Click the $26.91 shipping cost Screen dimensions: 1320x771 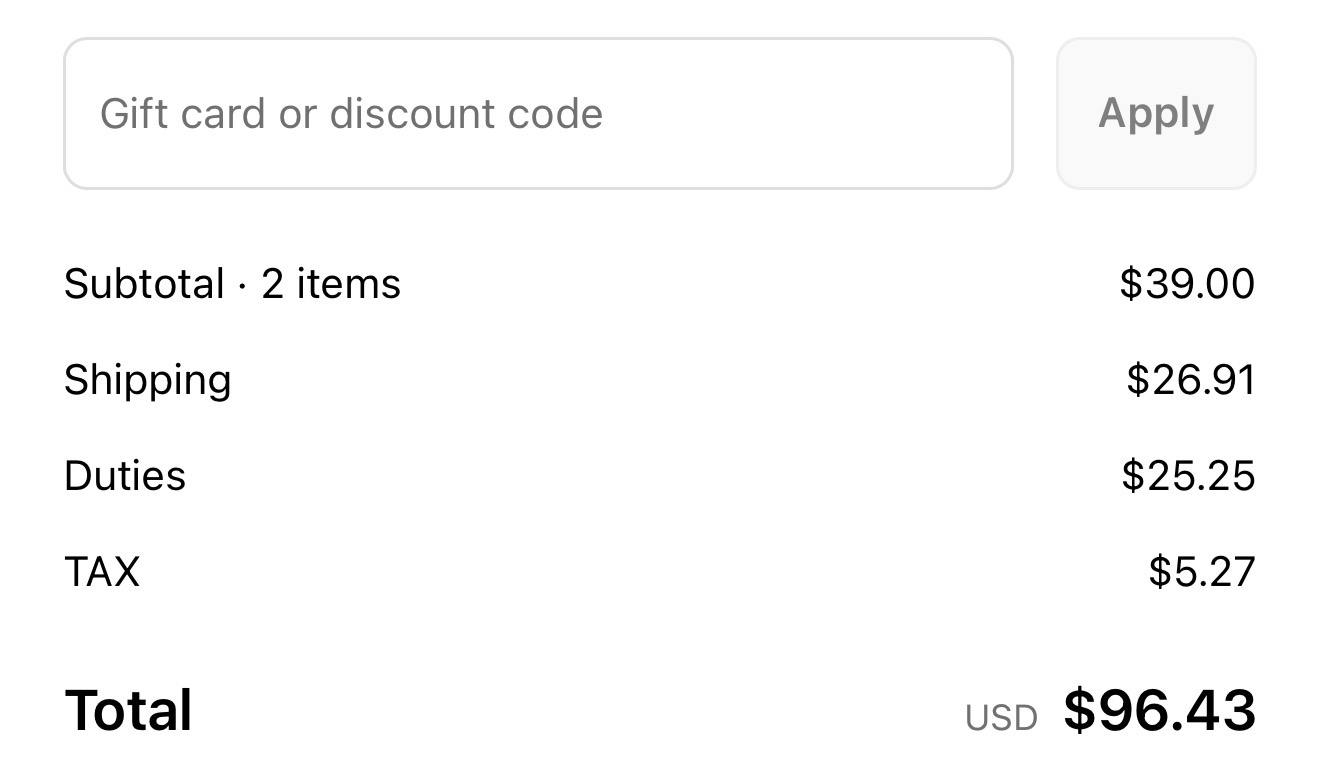click(x=1190, y=380)
